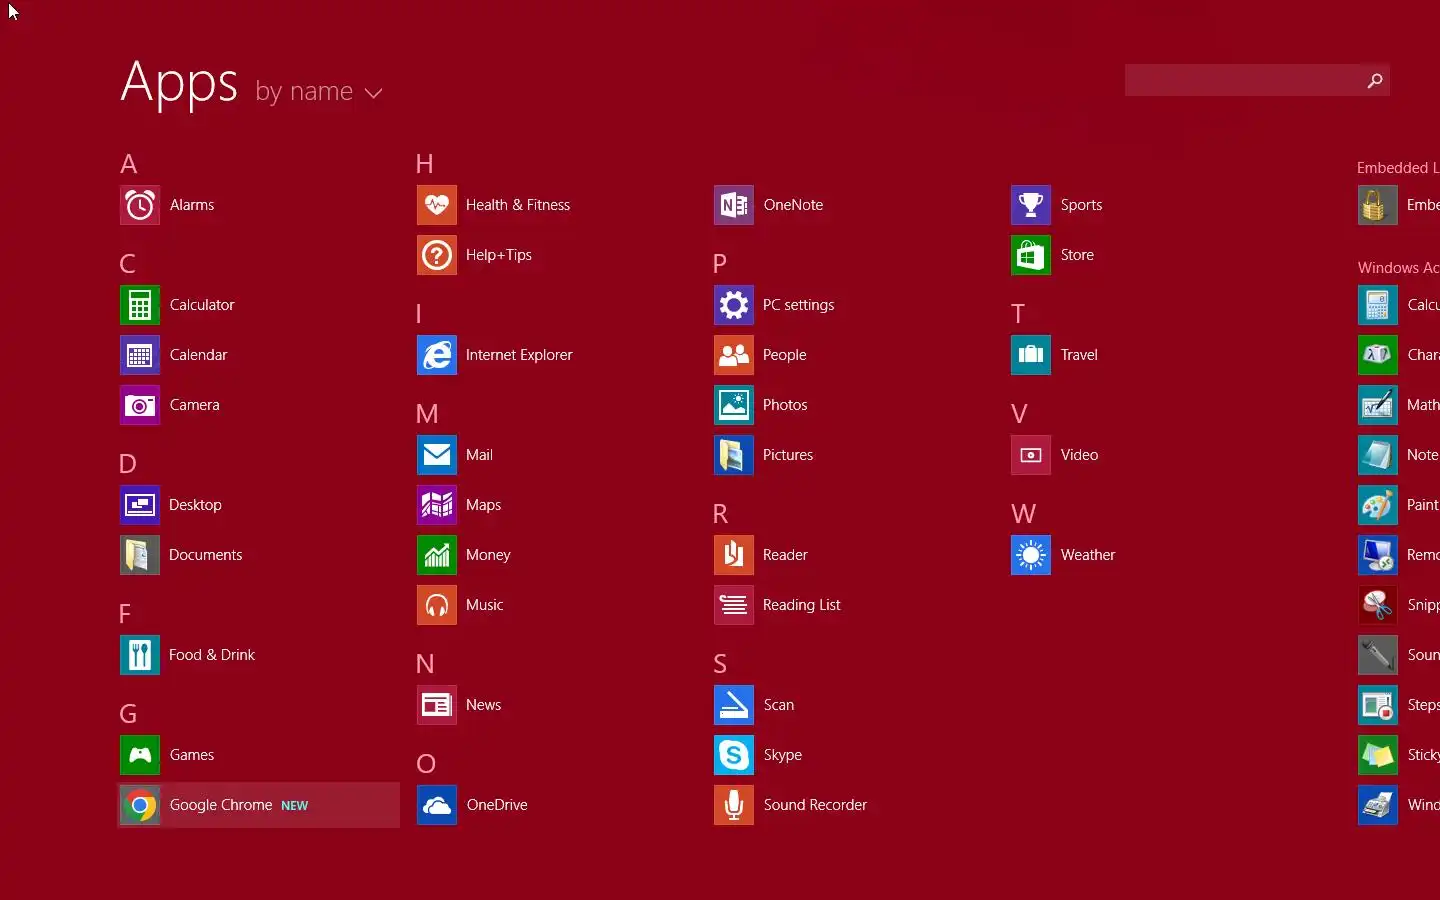
Task: Jump via the letter A group header
Action: pyautogui.click(x=129, y=164)
